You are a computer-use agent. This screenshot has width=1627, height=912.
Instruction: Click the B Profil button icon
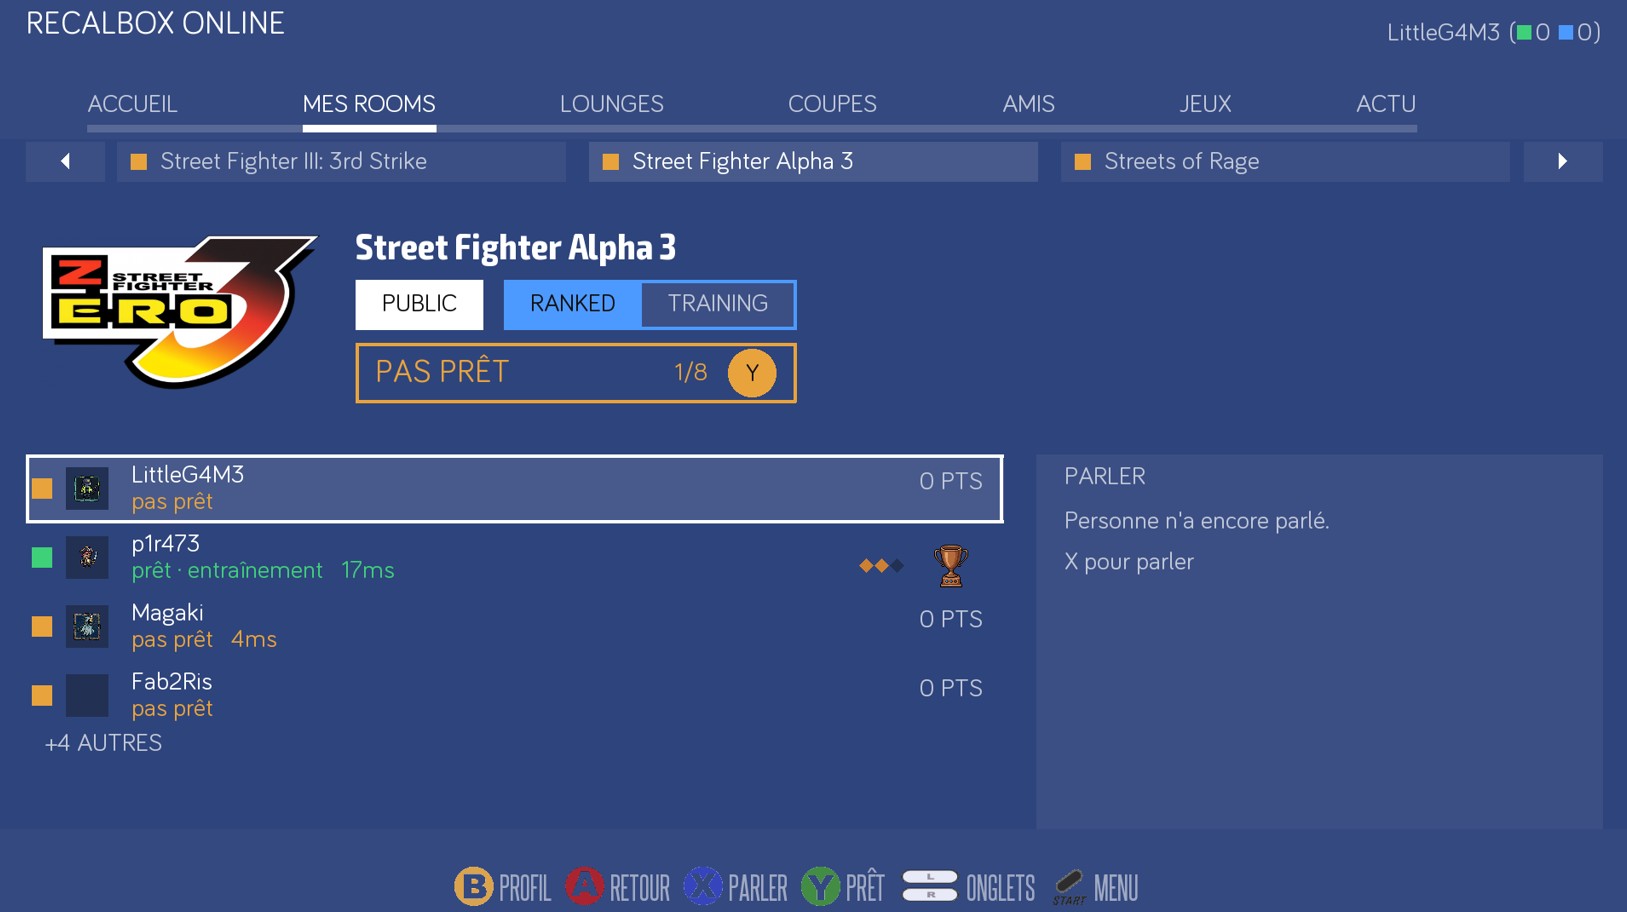coord(474,886)
